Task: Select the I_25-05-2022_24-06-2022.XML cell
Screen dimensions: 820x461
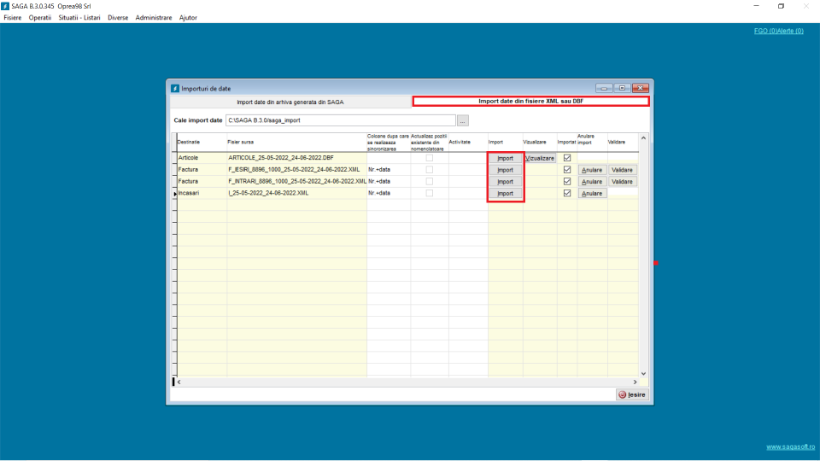Action: tap(297, 193)
